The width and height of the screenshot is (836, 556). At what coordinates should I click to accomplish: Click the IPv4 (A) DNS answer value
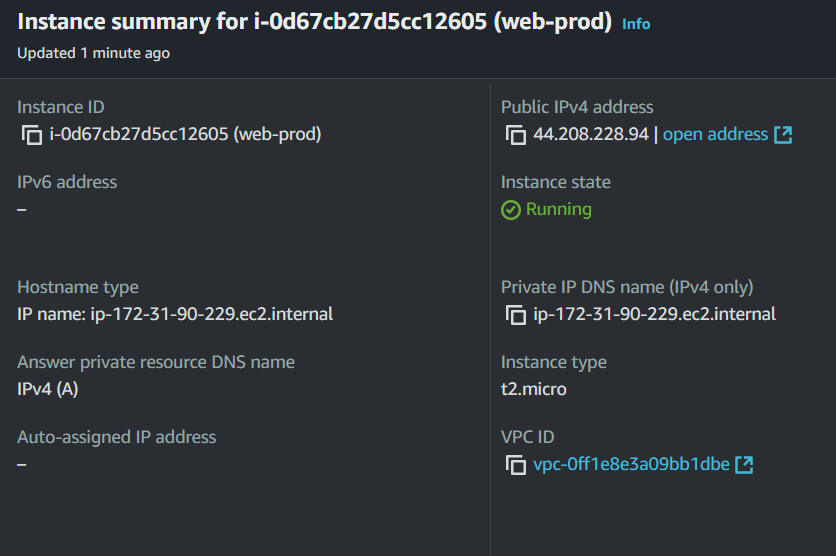pyautogui.click(x=48, y=389)
